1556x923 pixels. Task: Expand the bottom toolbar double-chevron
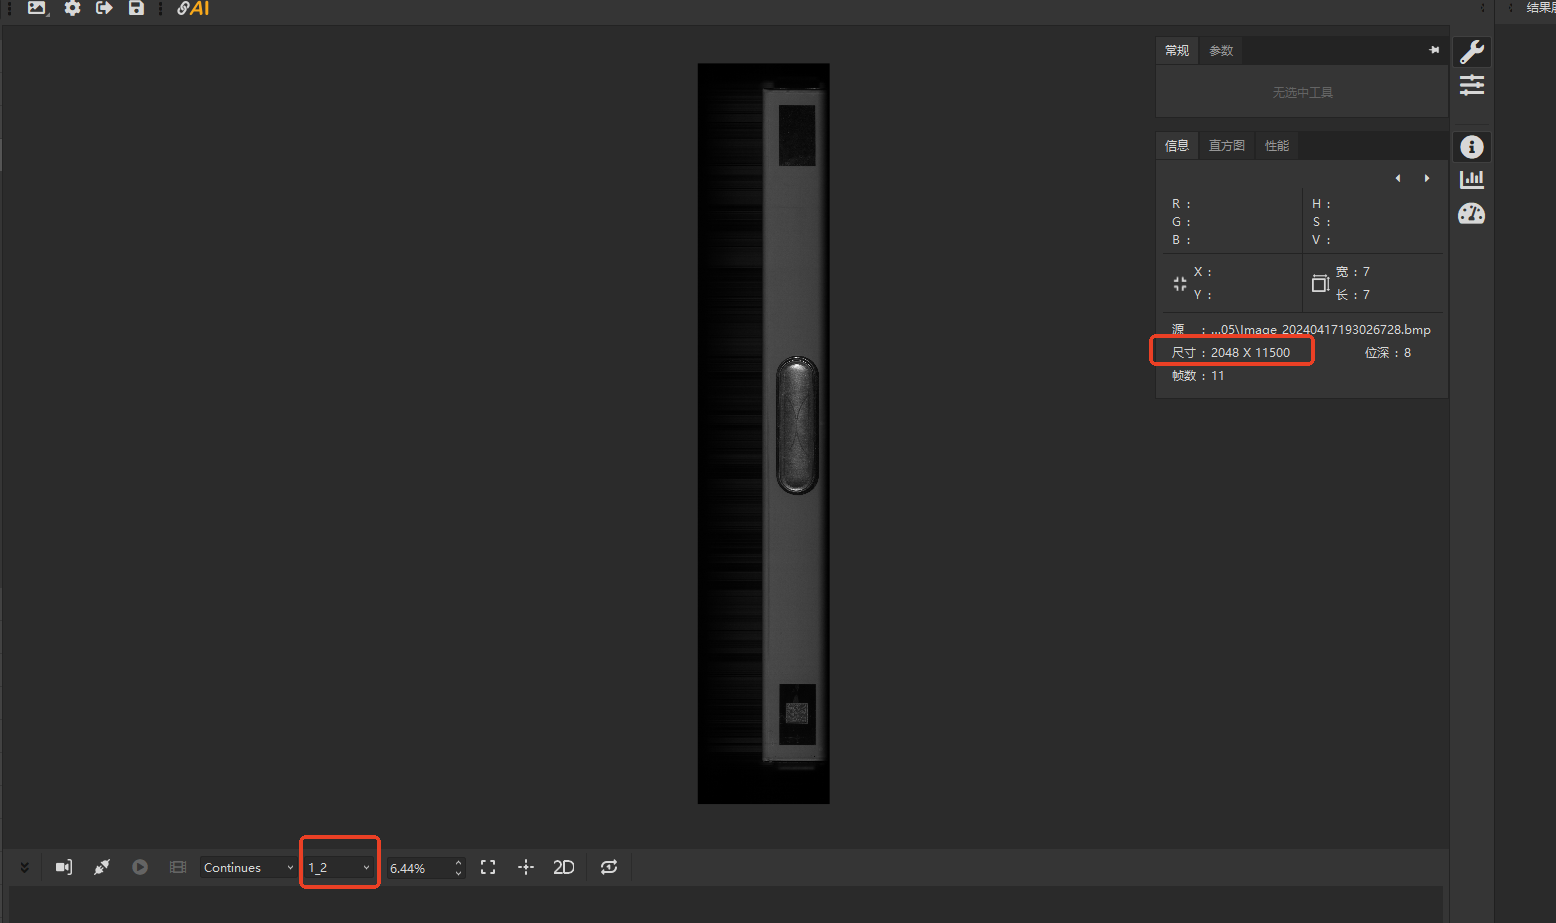pos(24,867)
